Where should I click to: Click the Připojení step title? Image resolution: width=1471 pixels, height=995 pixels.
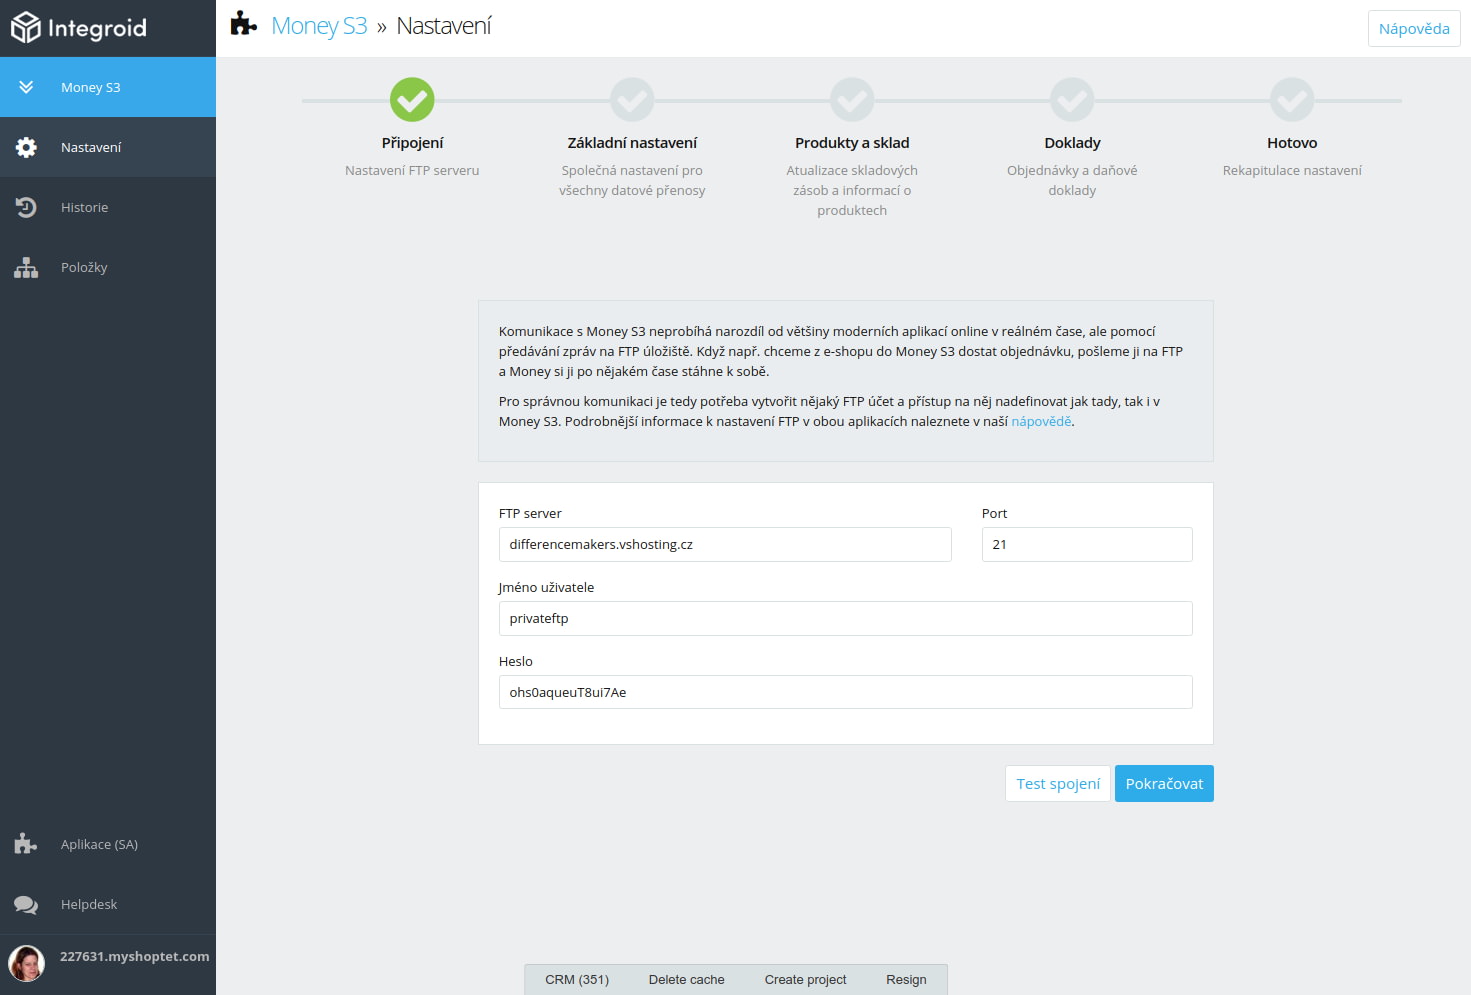tap(412, 143)
